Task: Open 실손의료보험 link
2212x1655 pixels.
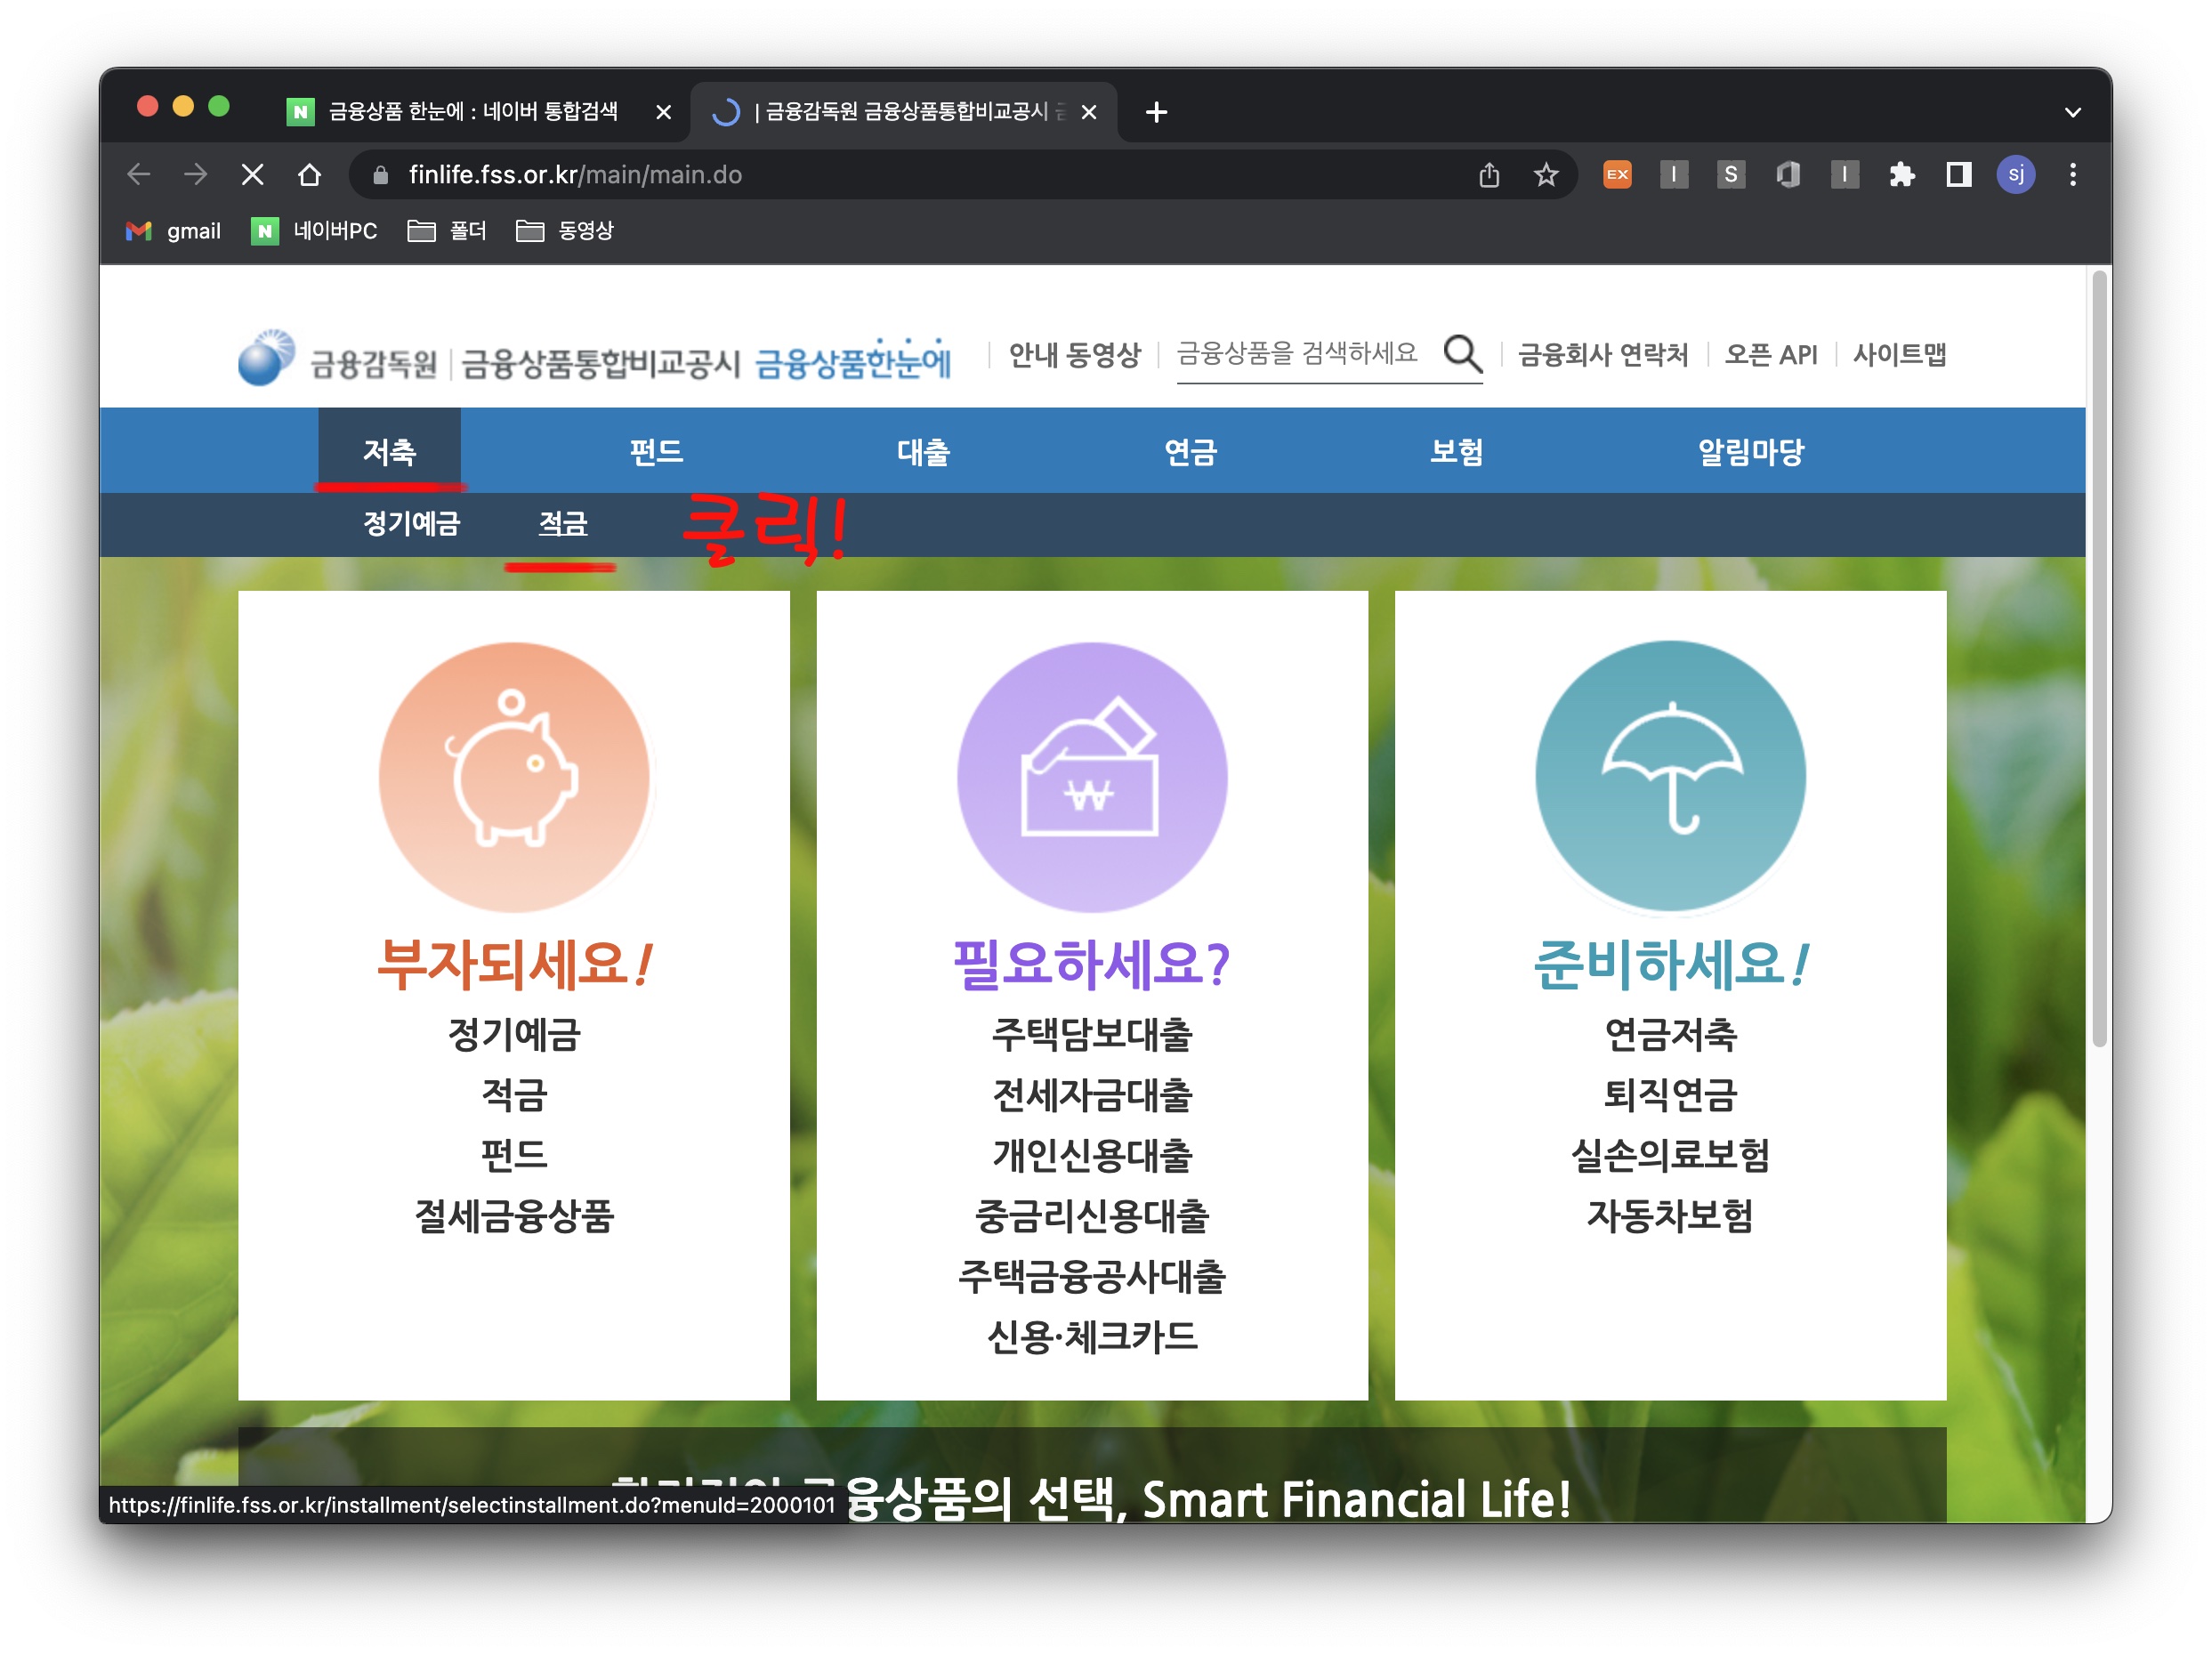Action: (1670, 1155)
